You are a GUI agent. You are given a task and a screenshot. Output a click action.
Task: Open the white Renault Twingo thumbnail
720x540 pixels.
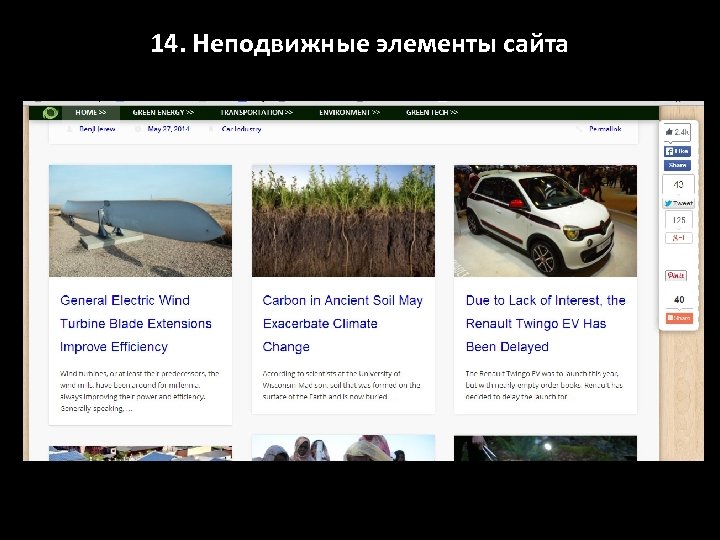[x=546, y=221]
